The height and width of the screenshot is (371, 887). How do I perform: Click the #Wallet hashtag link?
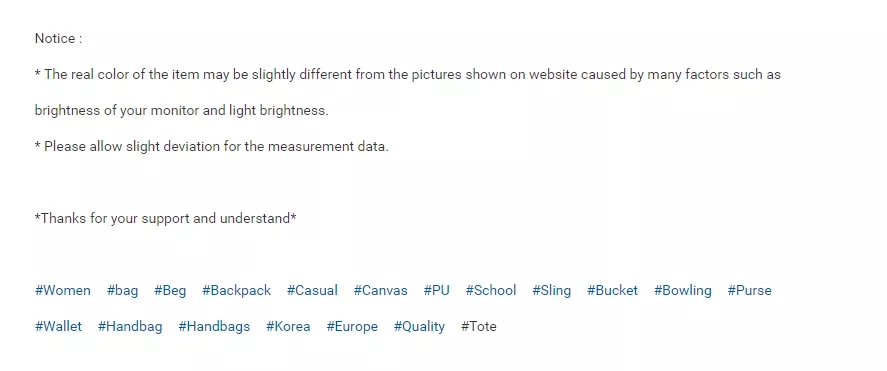point(58,326)
